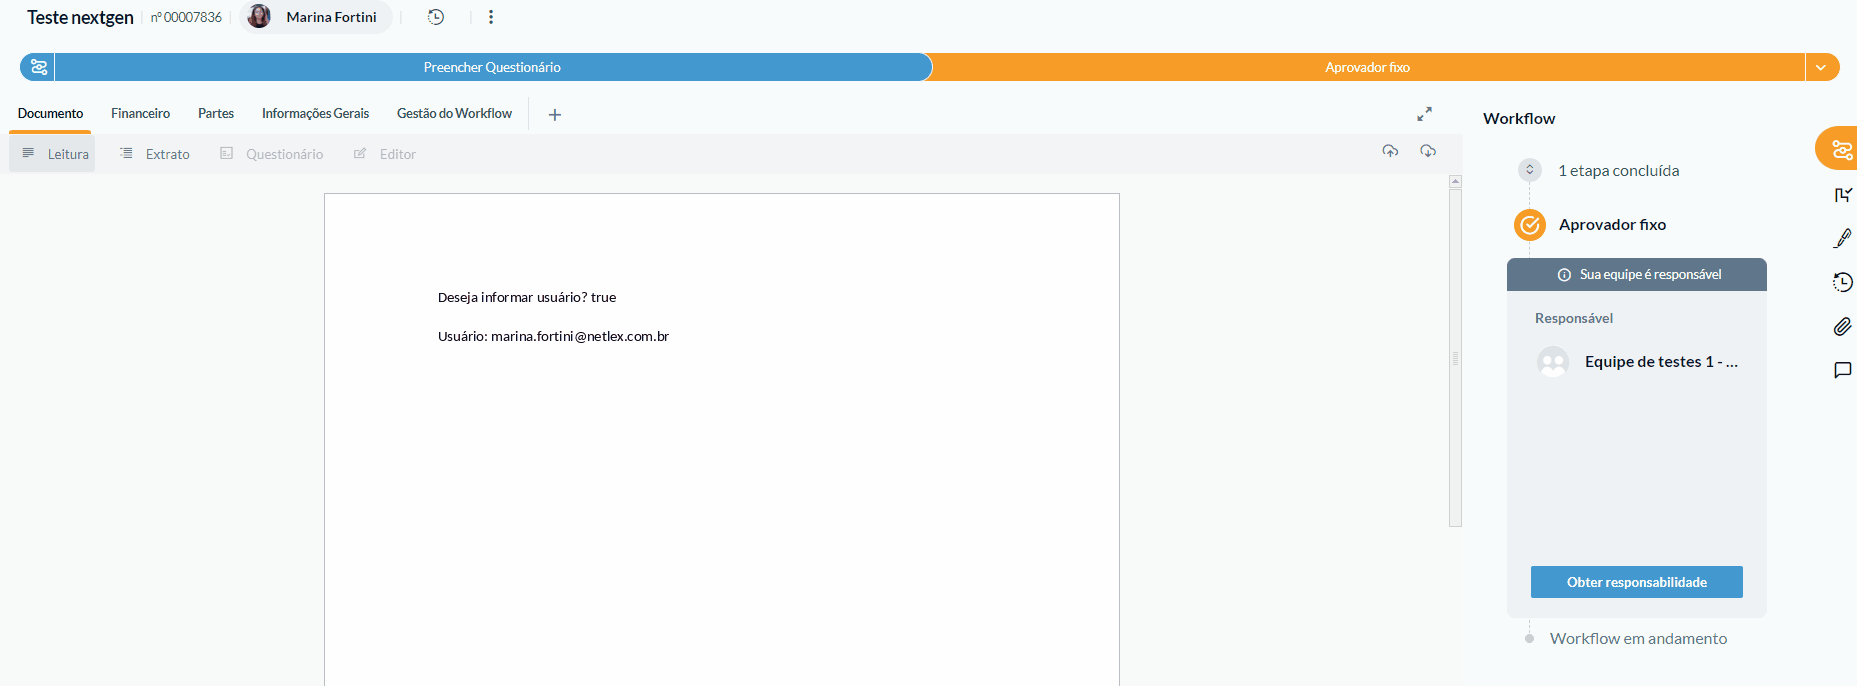This screenshot has width=1857, height=686.
Task: Switch to the Documento tab
Action: 50,114
